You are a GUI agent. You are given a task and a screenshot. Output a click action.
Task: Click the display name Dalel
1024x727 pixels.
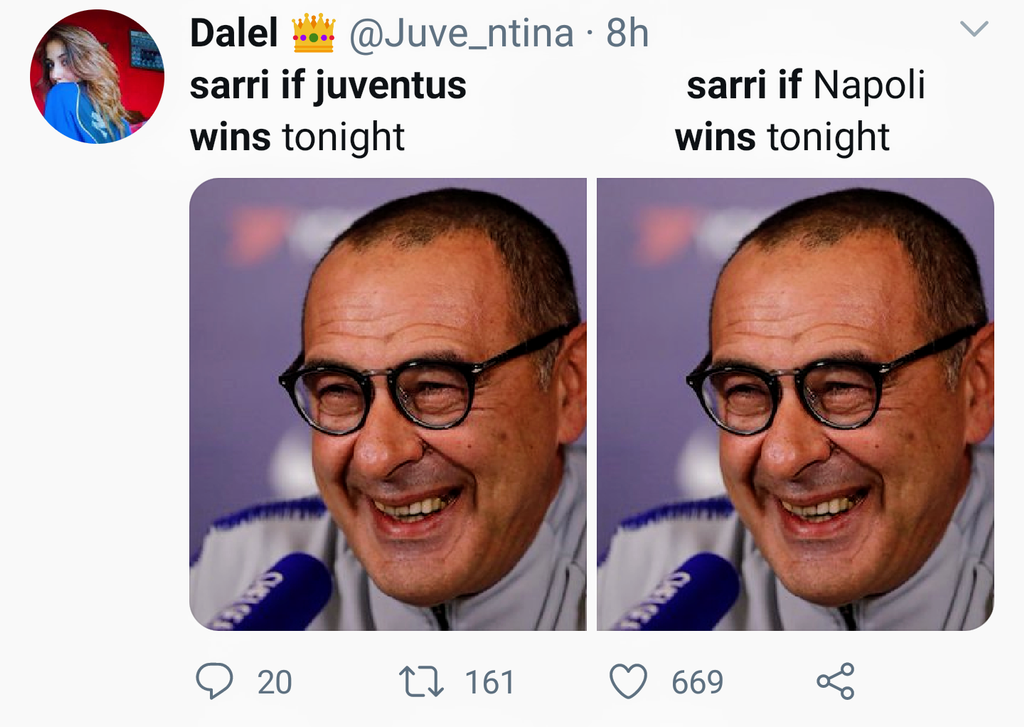(234, 34)
